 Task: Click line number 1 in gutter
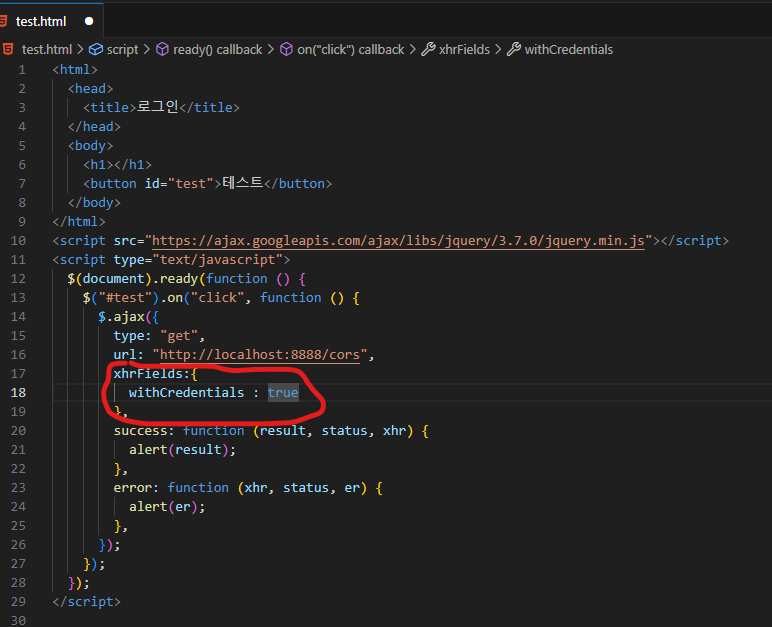click(22, 70)
